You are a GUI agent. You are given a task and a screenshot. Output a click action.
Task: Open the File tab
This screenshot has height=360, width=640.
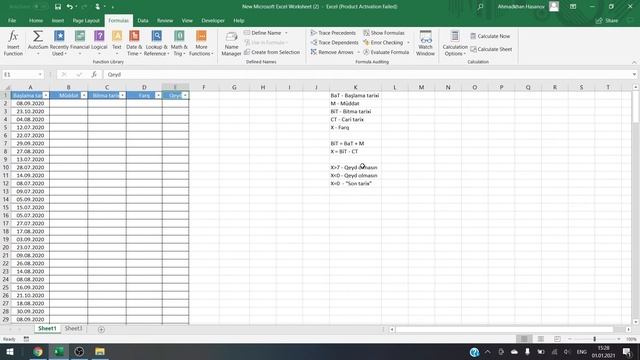[x=12, y=20]
